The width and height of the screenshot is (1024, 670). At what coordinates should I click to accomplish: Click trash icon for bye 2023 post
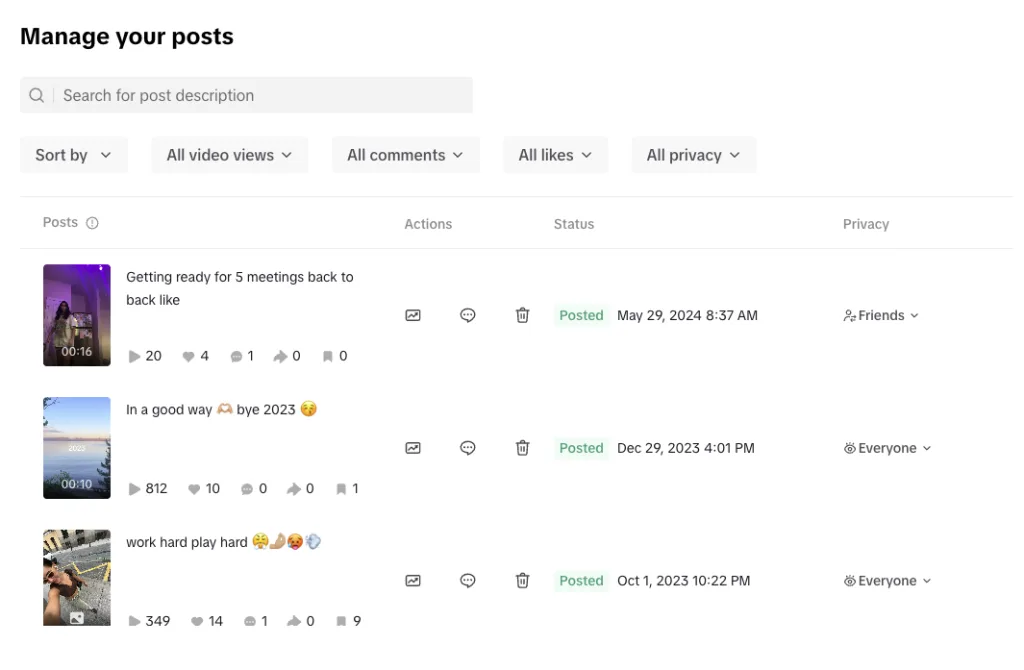coord(522,448)
